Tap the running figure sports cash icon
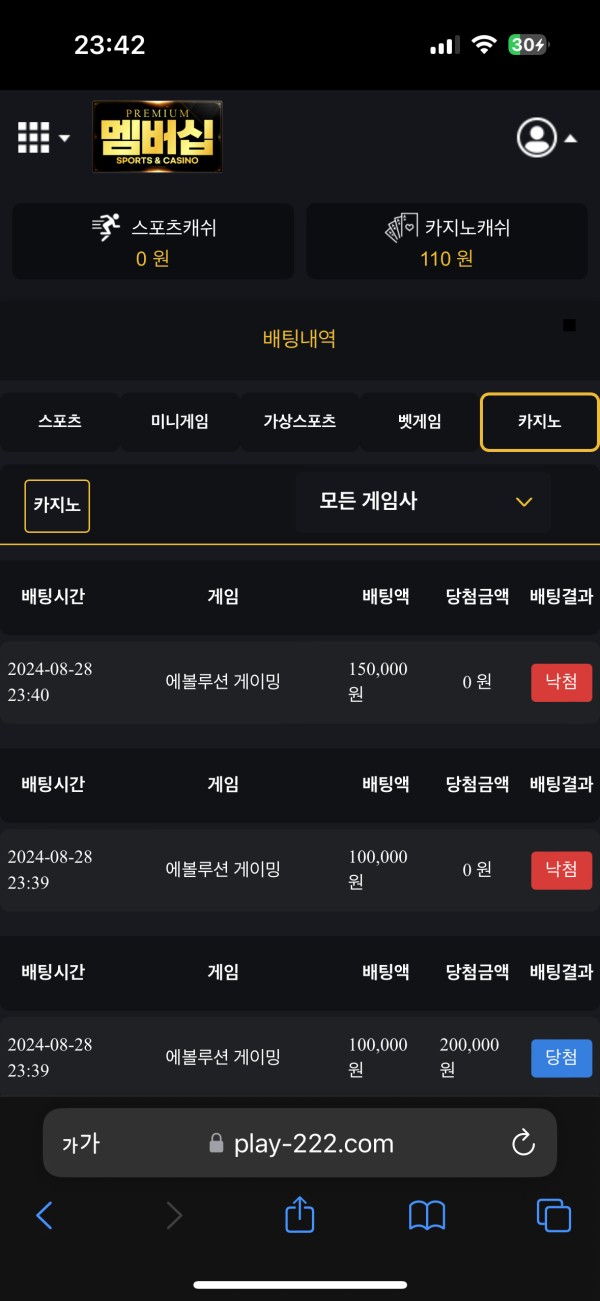 (x=106, y=228)
